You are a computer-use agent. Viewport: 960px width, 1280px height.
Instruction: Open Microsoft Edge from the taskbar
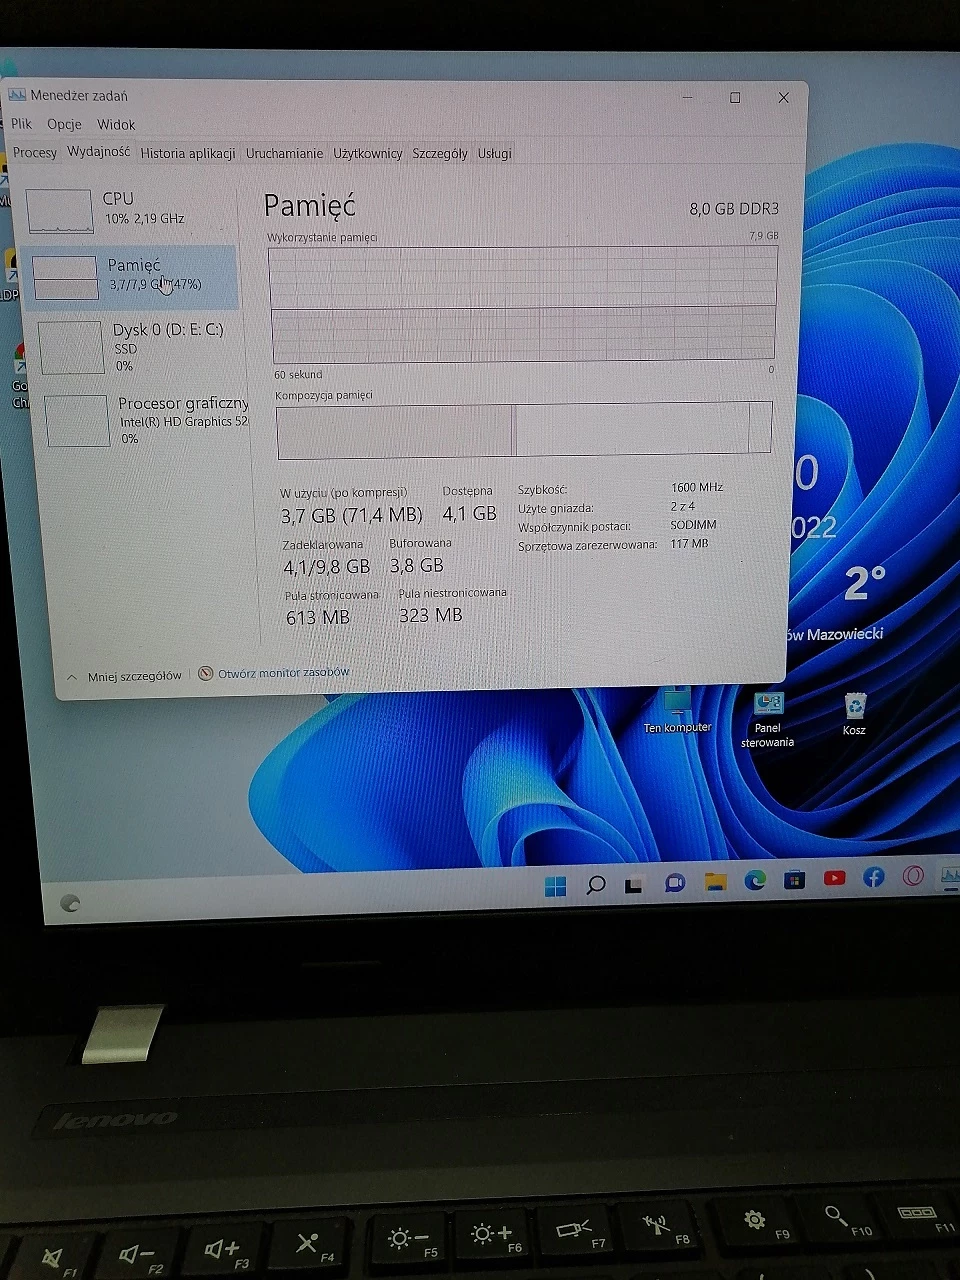[756, 881]
